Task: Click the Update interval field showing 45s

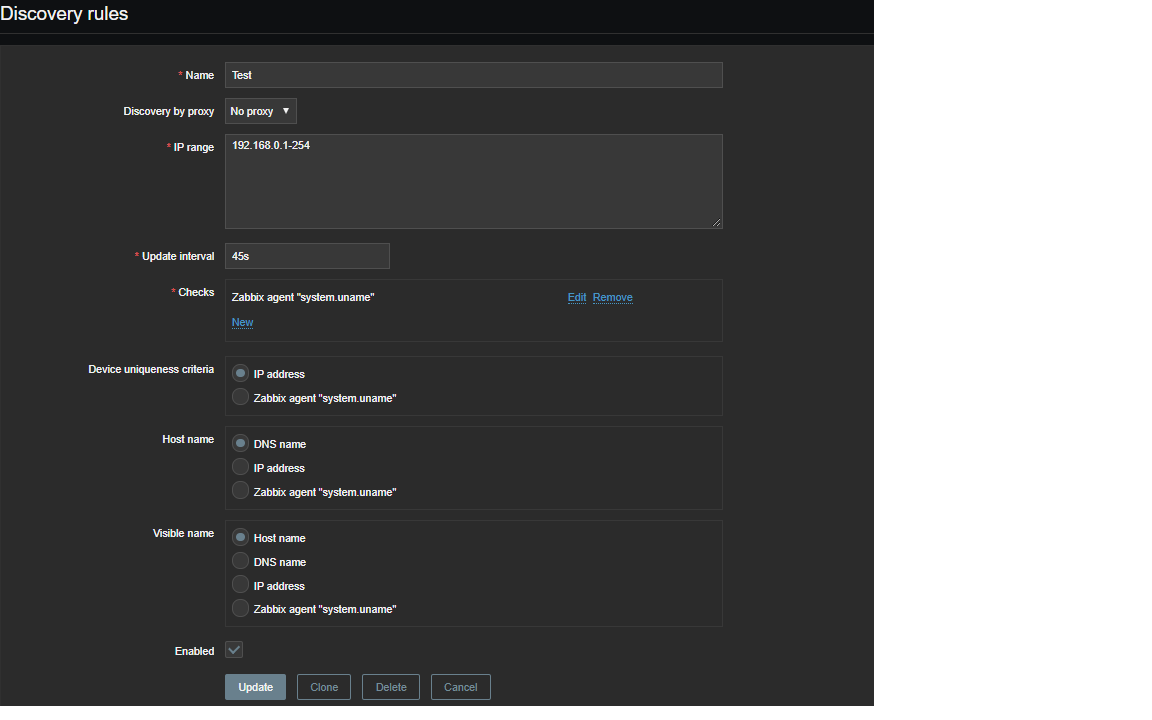Action: [x=307, y=256]
